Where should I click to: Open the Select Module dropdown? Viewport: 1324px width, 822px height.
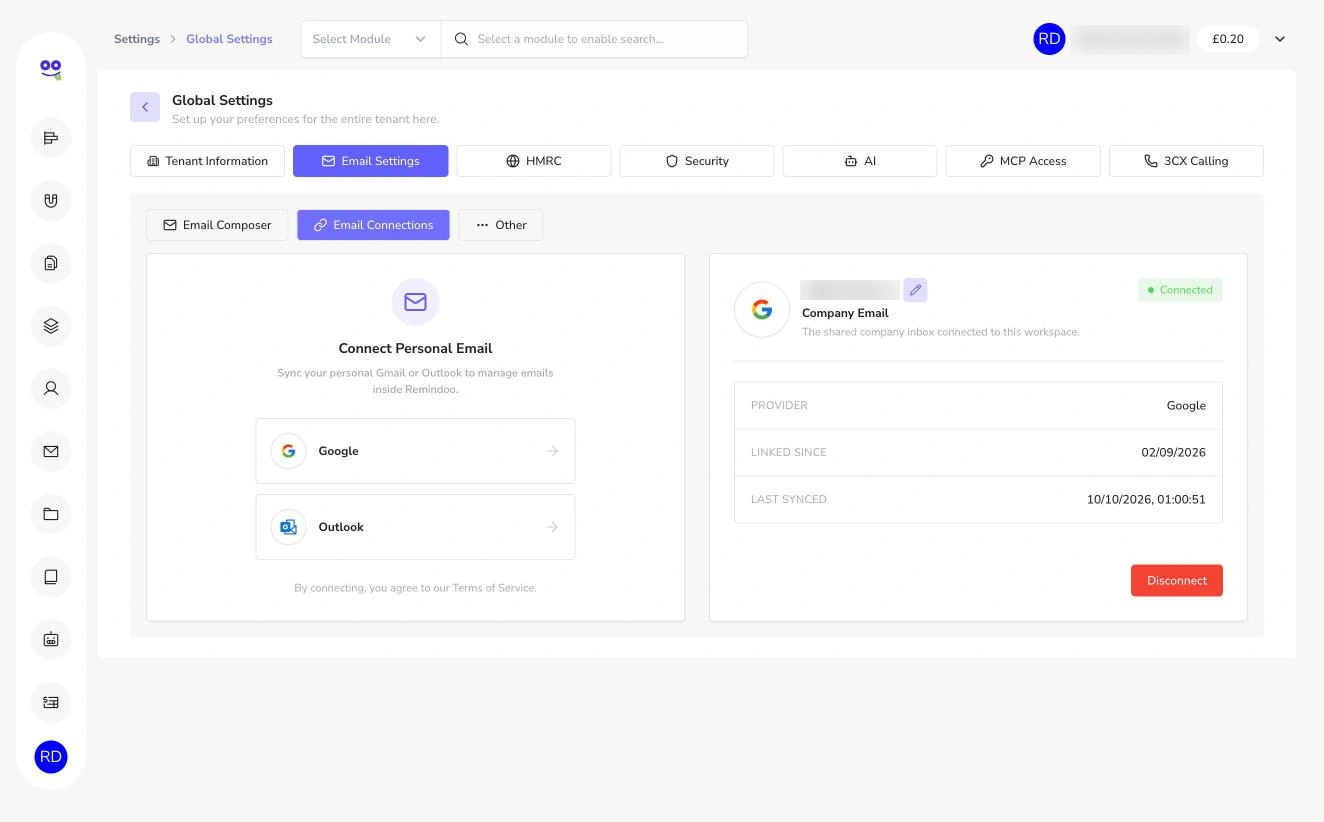[x=370, y=39]
